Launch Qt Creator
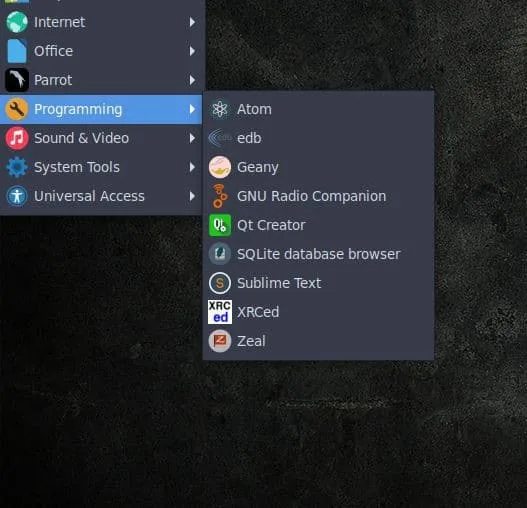The height and width of the screenshot is (508, 527). pos(319,225)
